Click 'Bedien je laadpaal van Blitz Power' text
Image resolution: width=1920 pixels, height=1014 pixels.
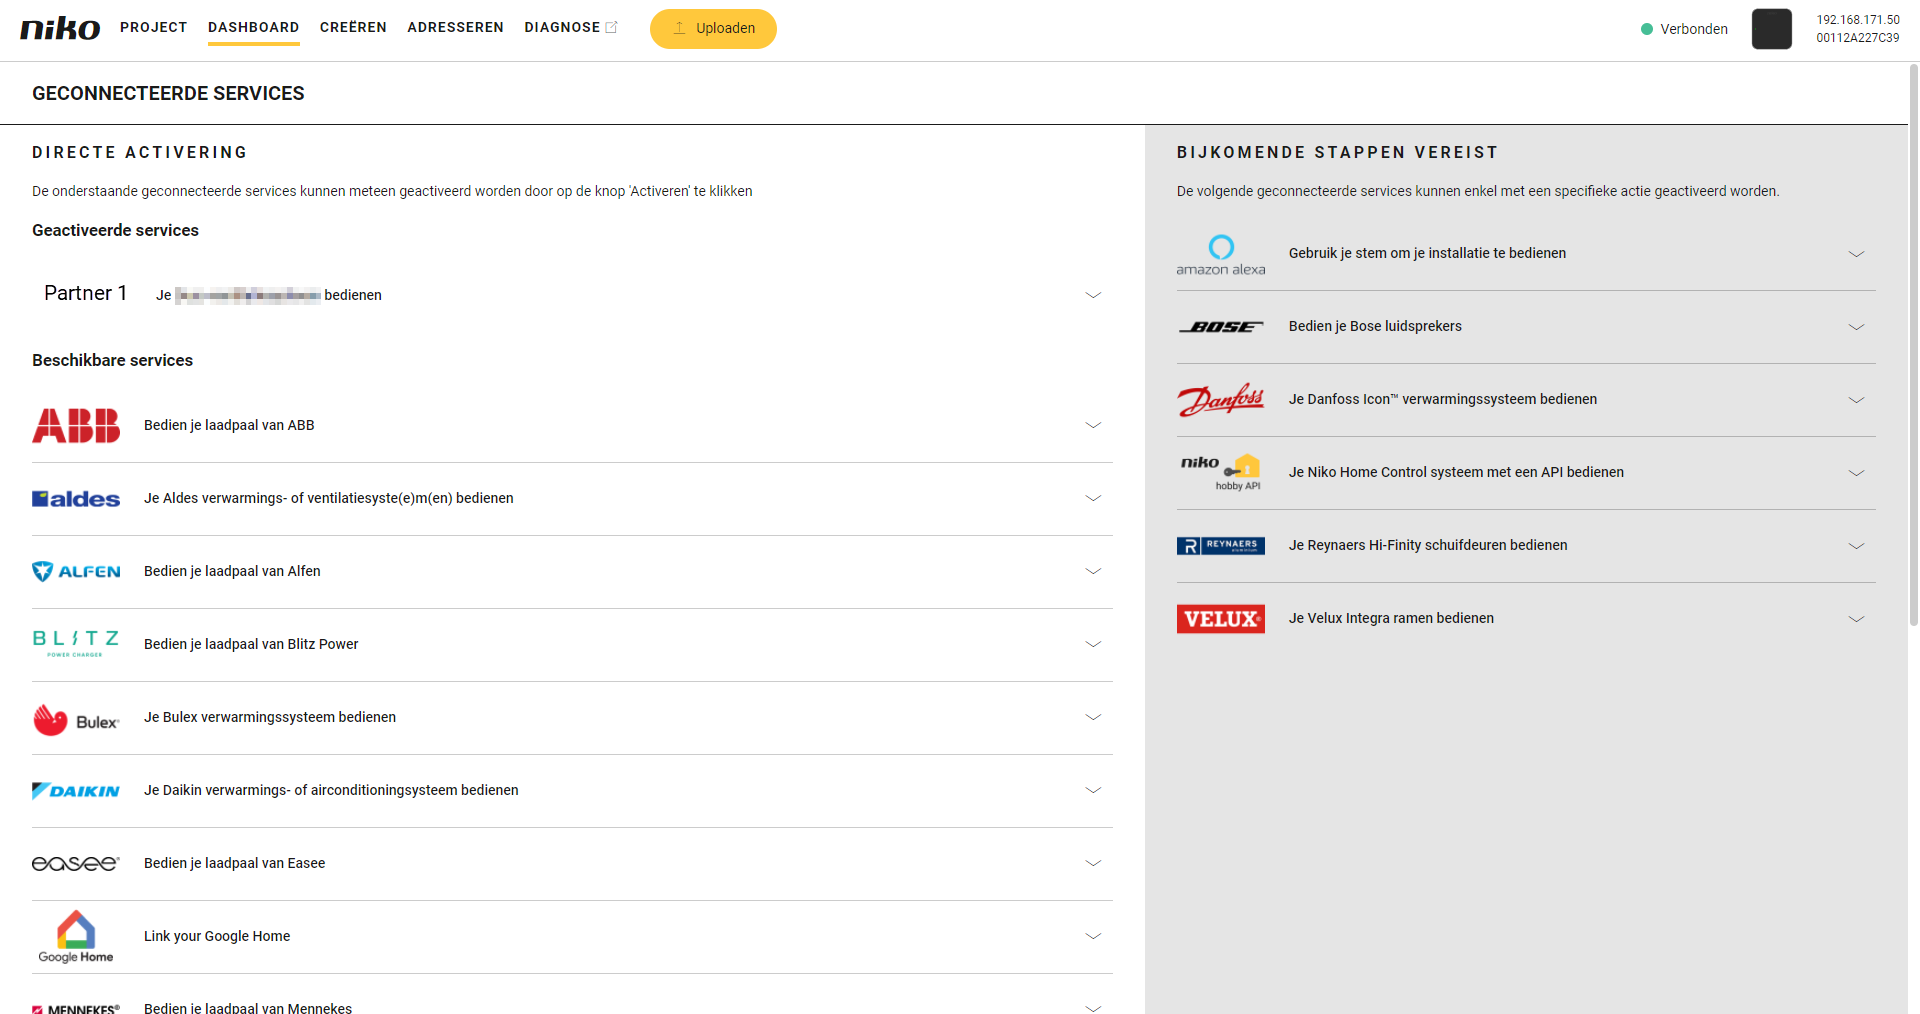251,644
